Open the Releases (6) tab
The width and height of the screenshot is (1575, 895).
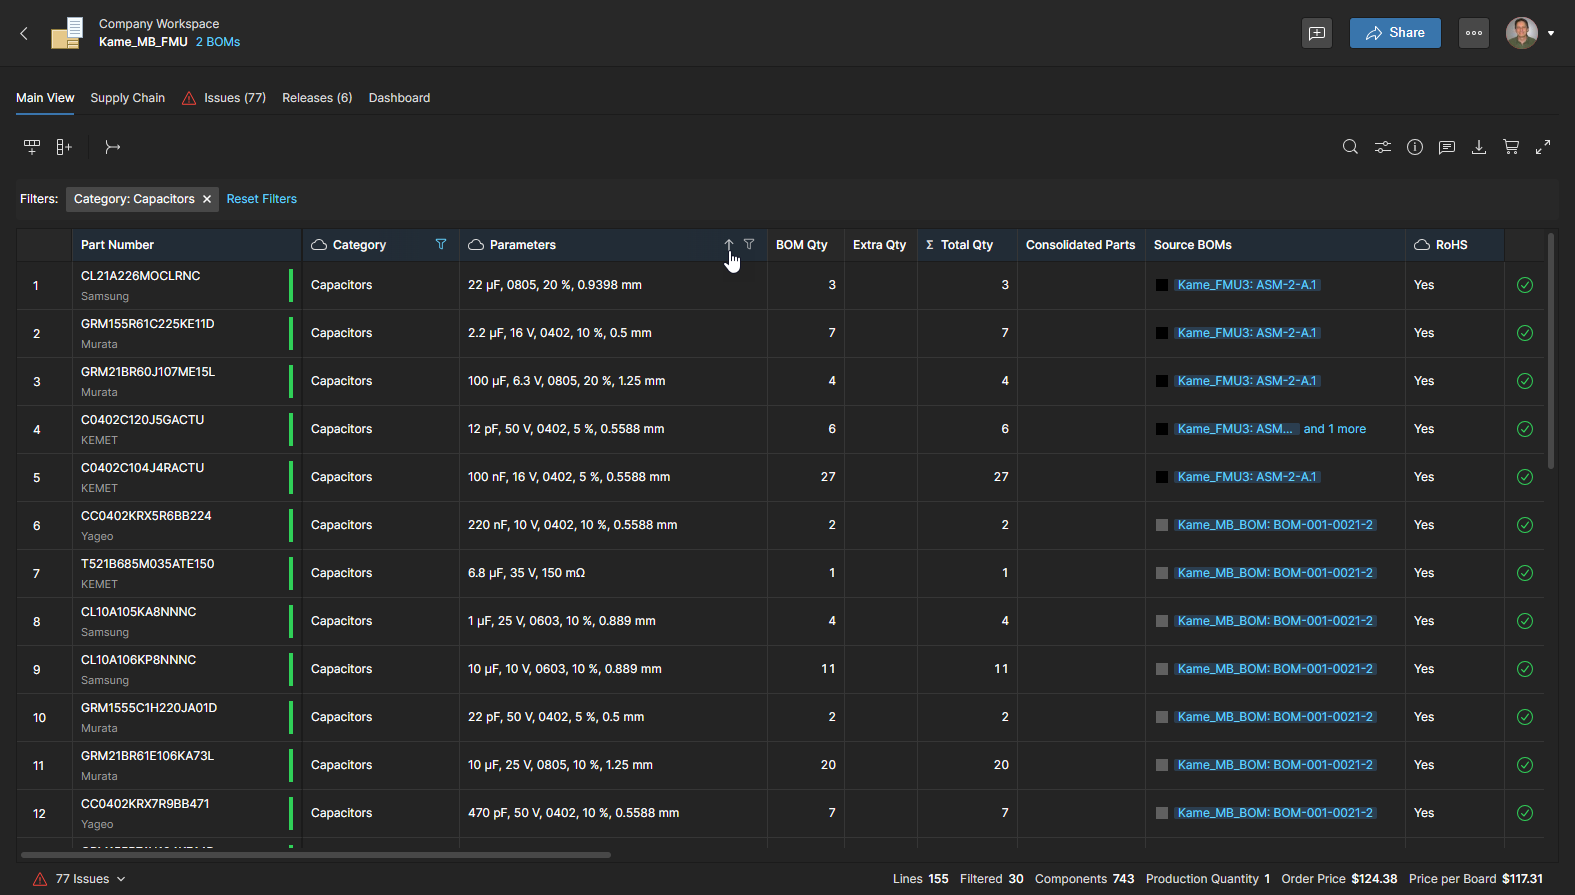(x=317, y=98)
